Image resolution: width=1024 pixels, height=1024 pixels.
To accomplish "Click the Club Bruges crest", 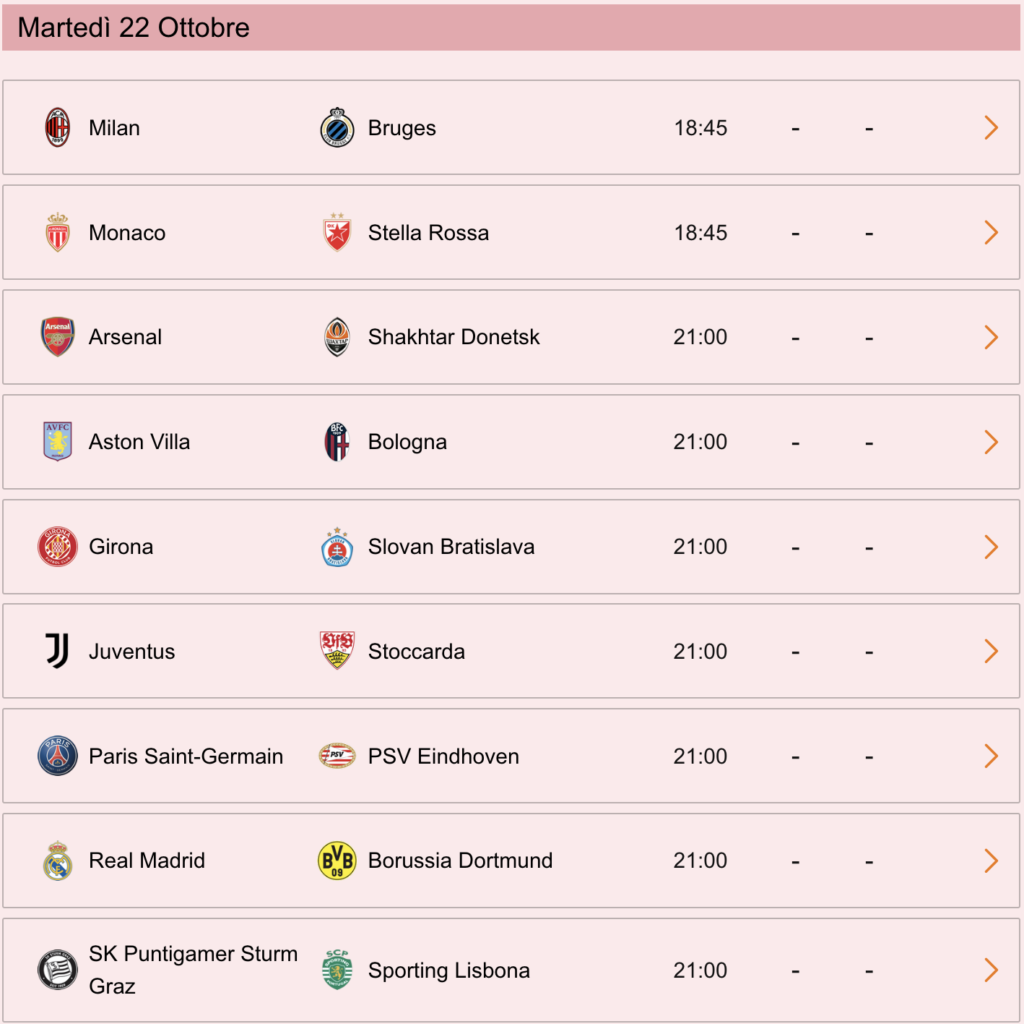I will coord(337,127).
